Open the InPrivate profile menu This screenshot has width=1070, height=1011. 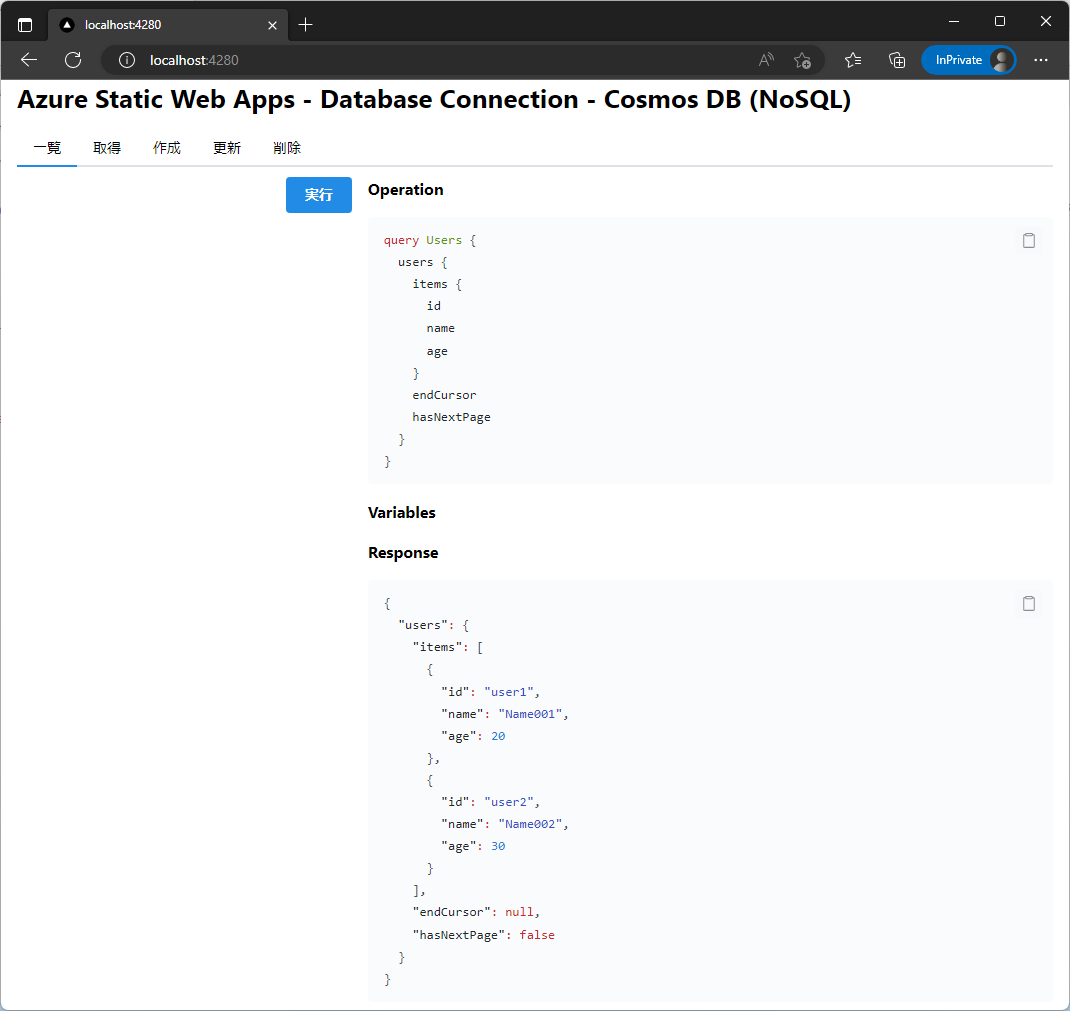(968, 60)
